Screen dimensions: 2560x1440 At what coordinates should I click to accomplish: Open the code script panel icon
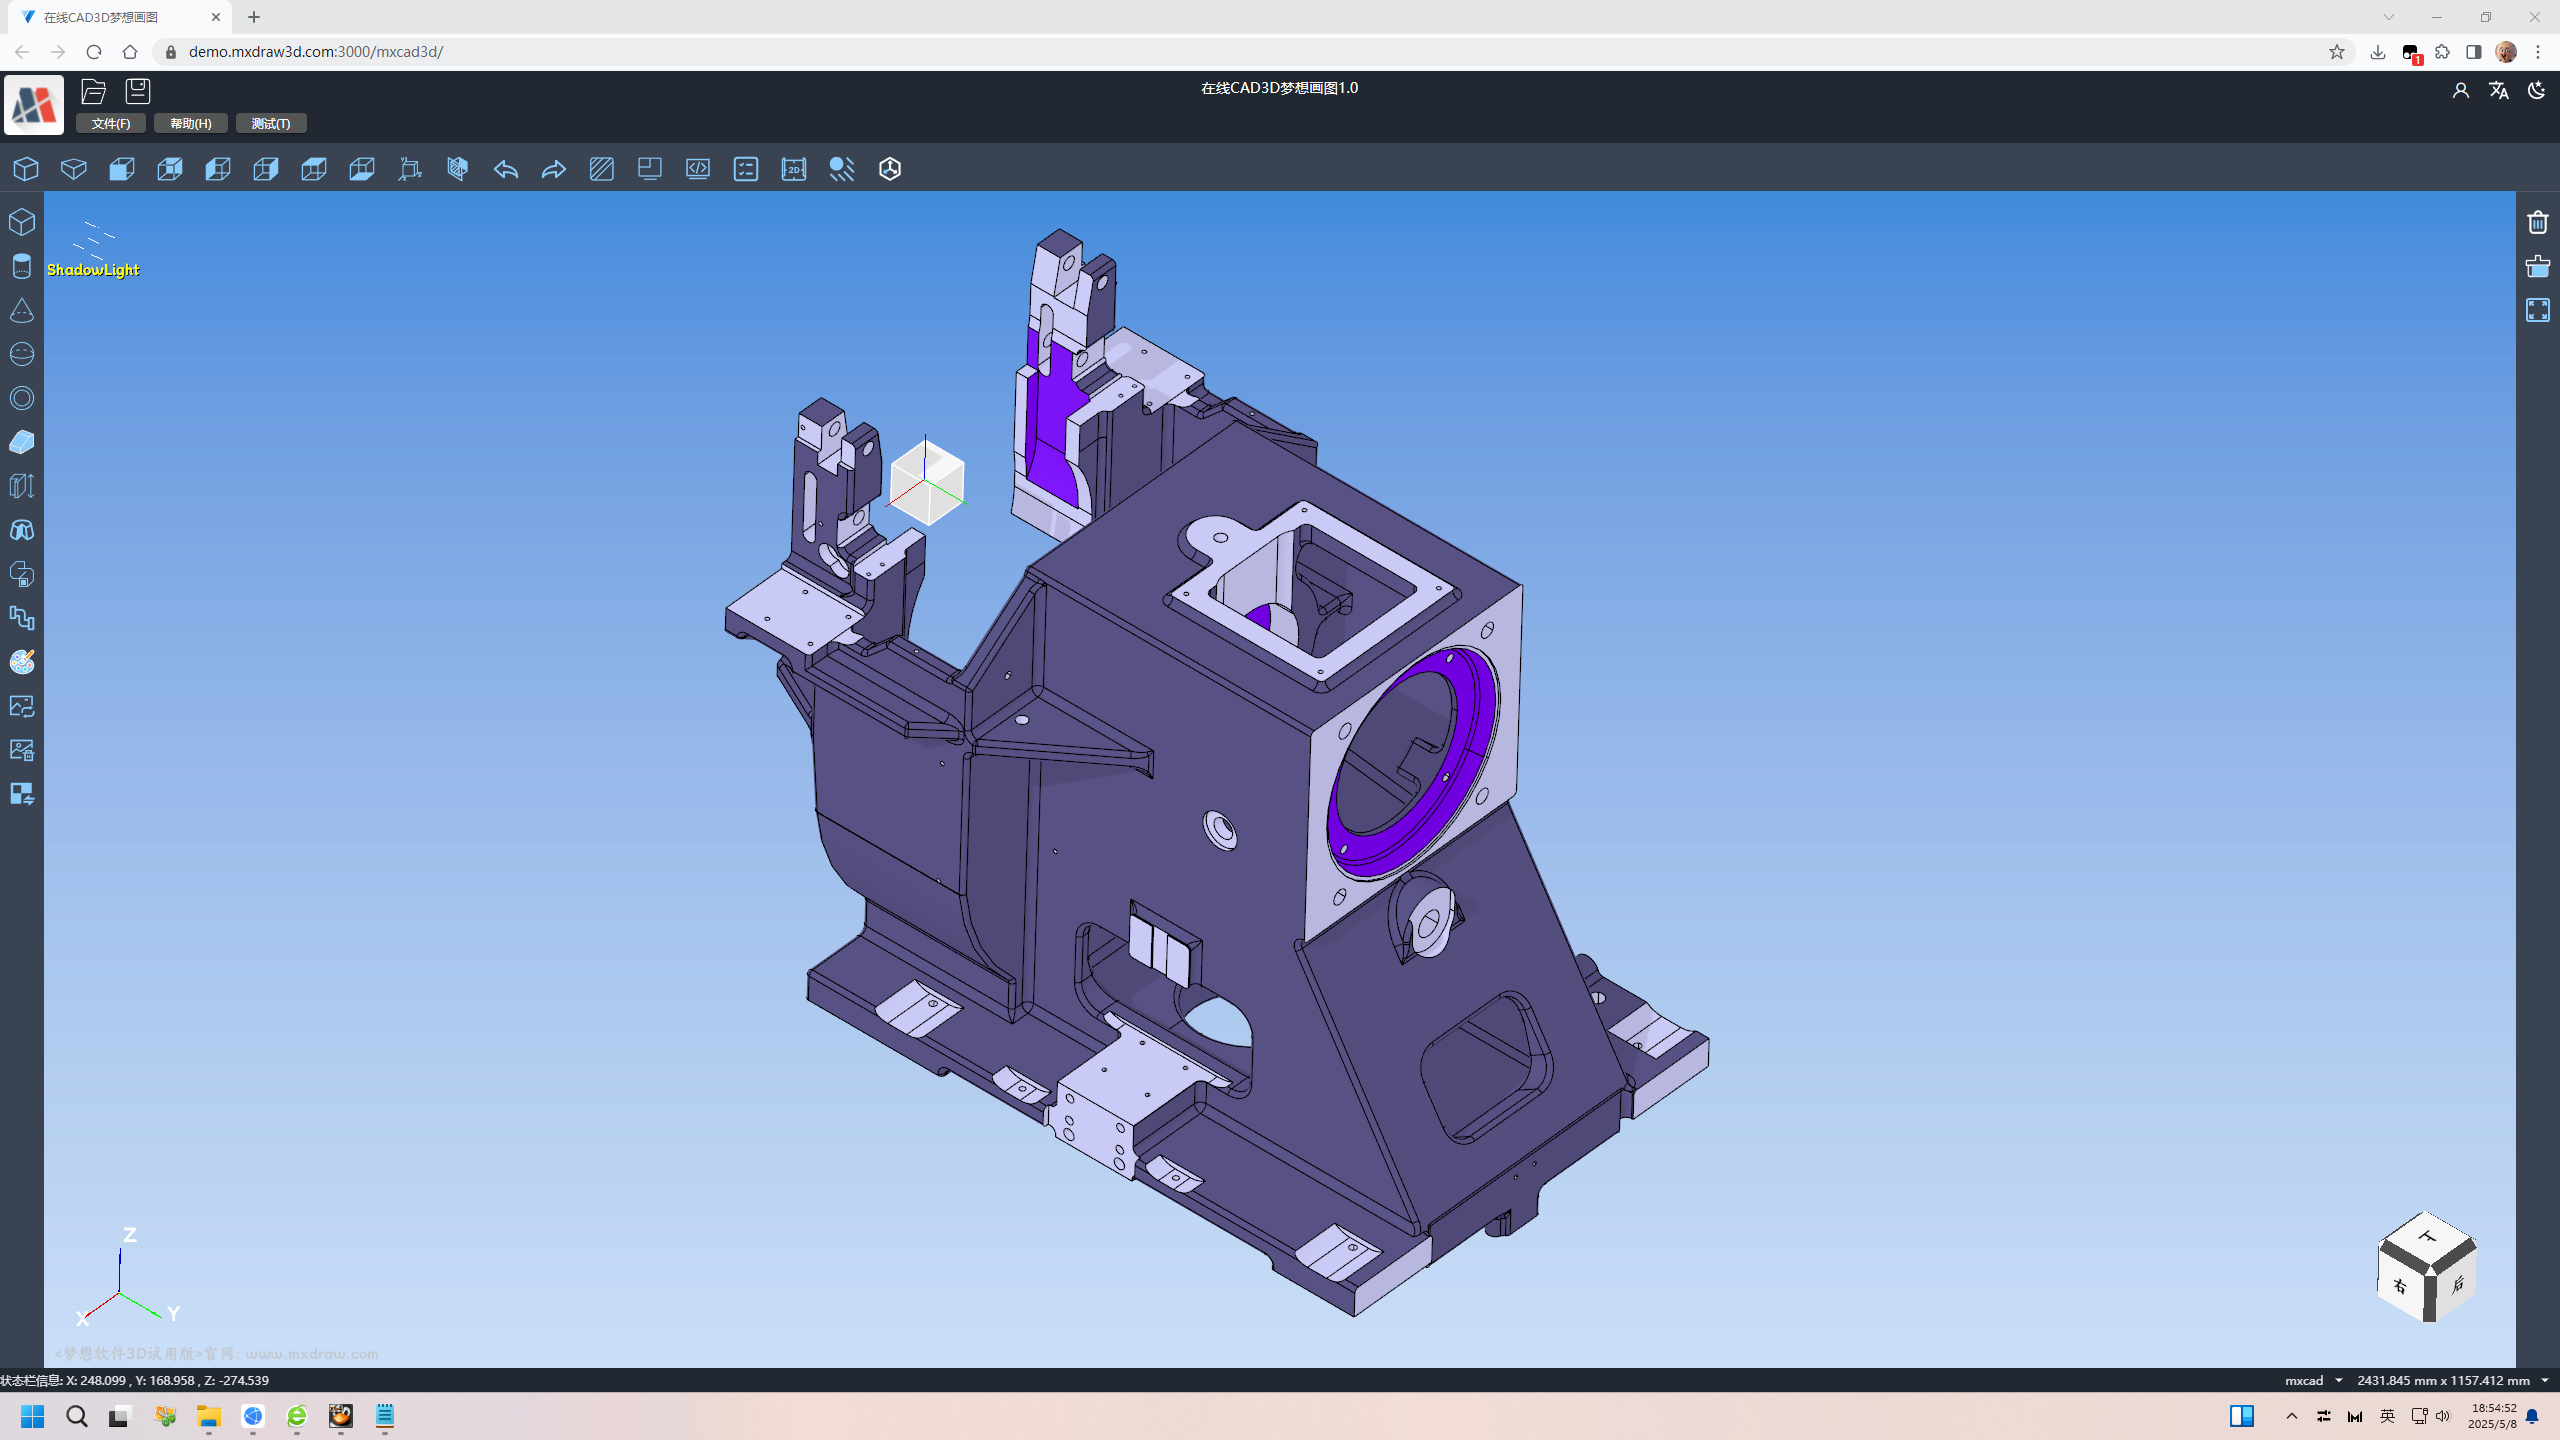[x=698, y=169]
